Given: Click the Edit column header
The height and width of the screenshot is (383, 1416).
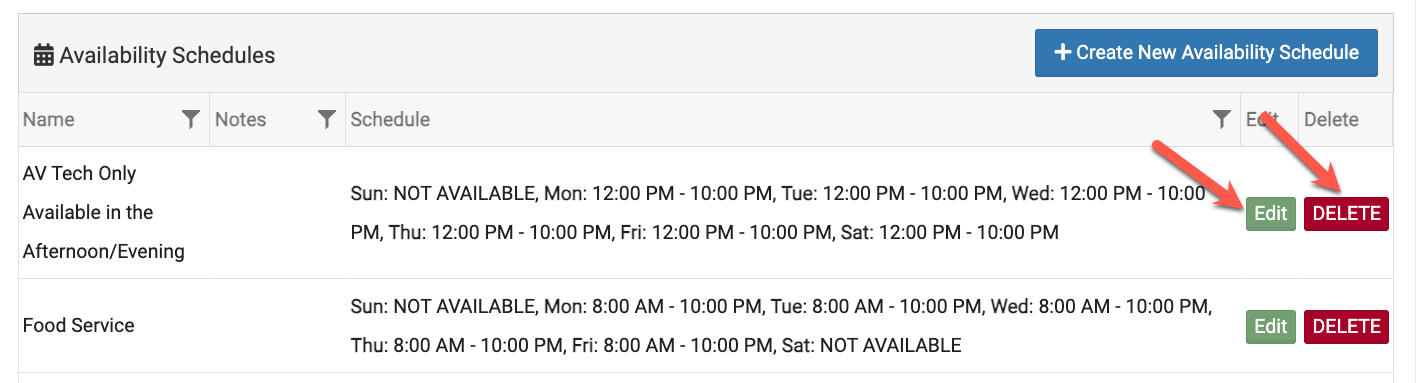Looking at the screenshot, I should coord(1262,120).
